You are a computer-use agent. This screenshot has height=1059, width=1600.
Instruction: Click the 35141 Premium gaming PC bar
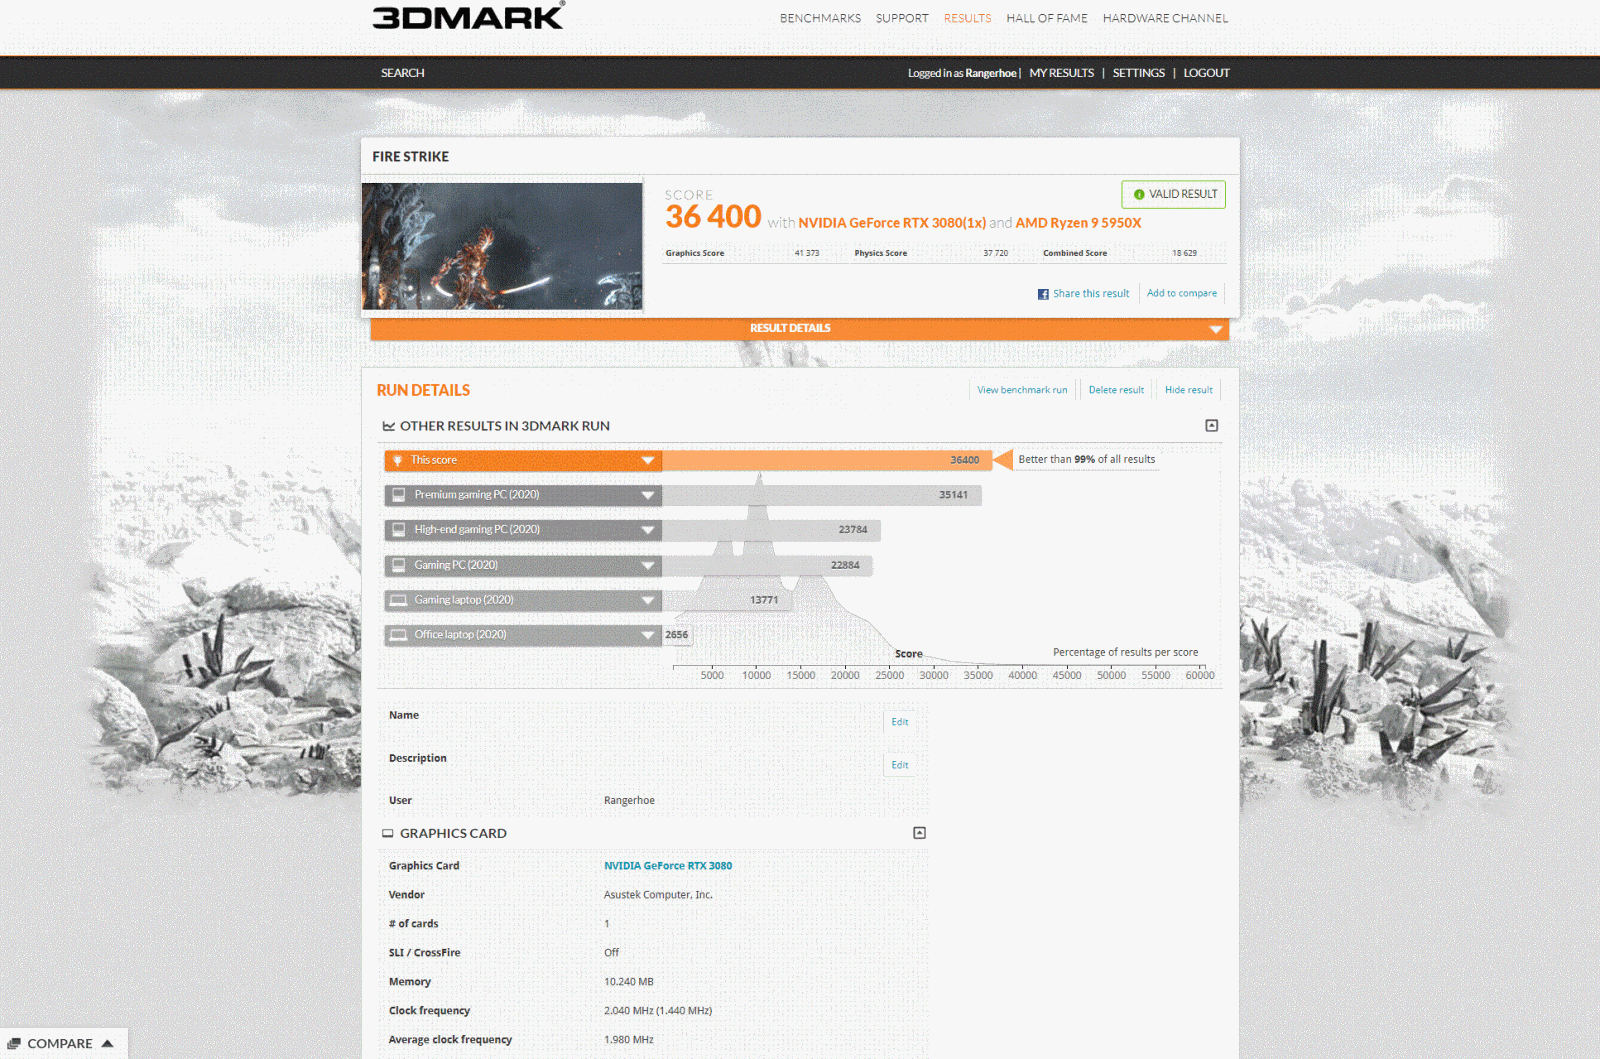pyautogui.click(x=822, y=495)
